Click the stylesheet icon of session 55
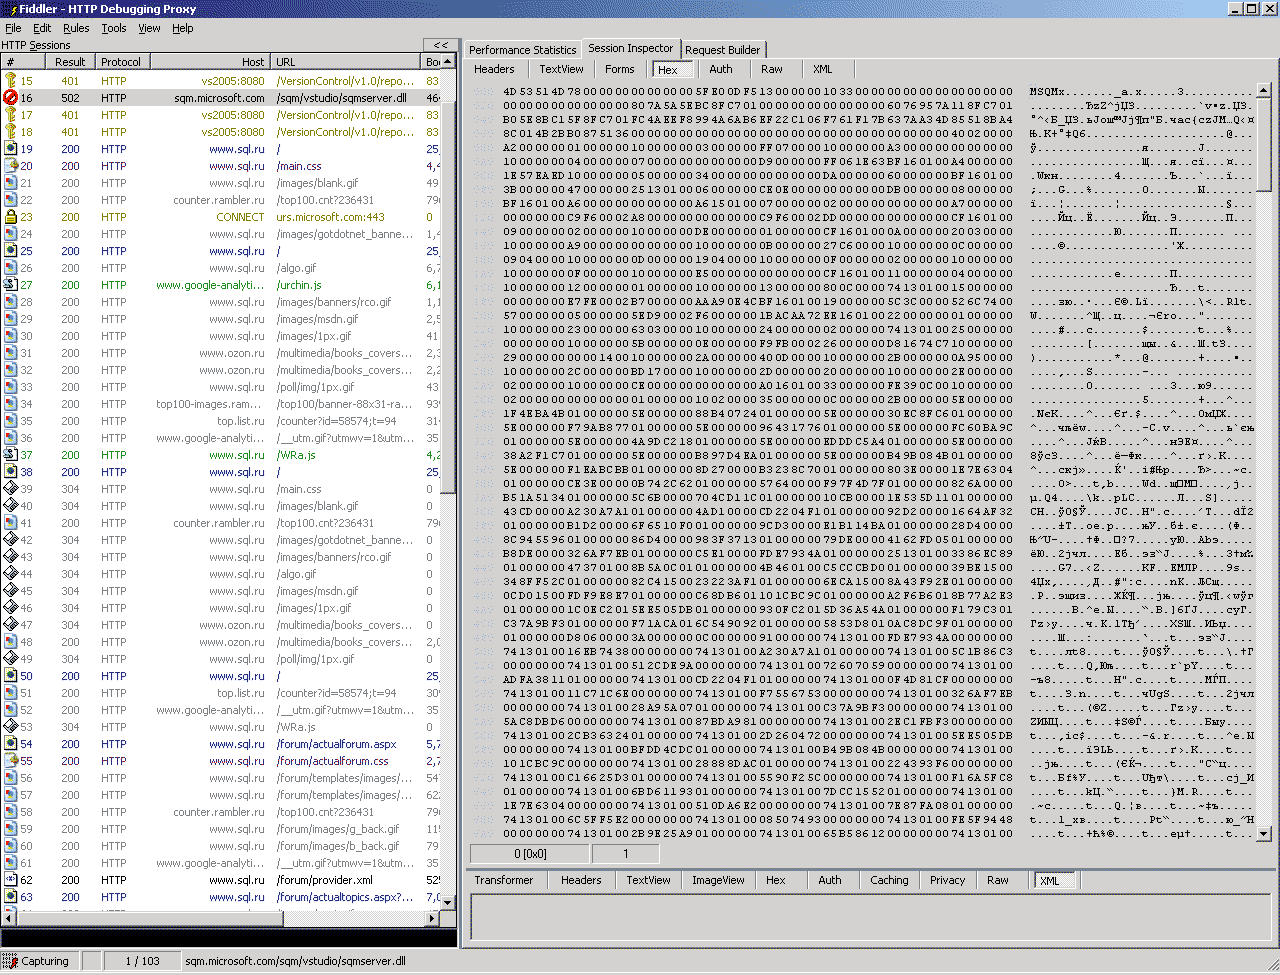 [x=11, y=761]
